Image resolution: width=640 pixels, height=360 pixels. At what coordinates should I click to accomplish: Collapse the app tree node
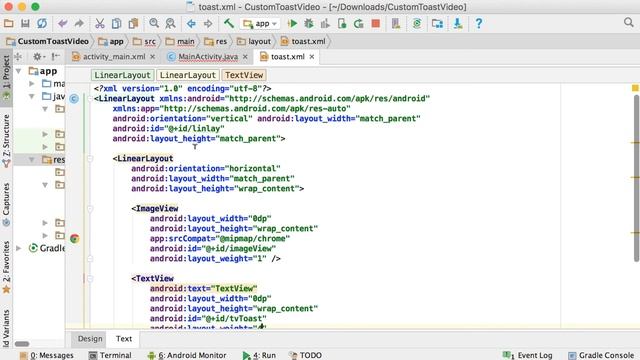[18, 71]
